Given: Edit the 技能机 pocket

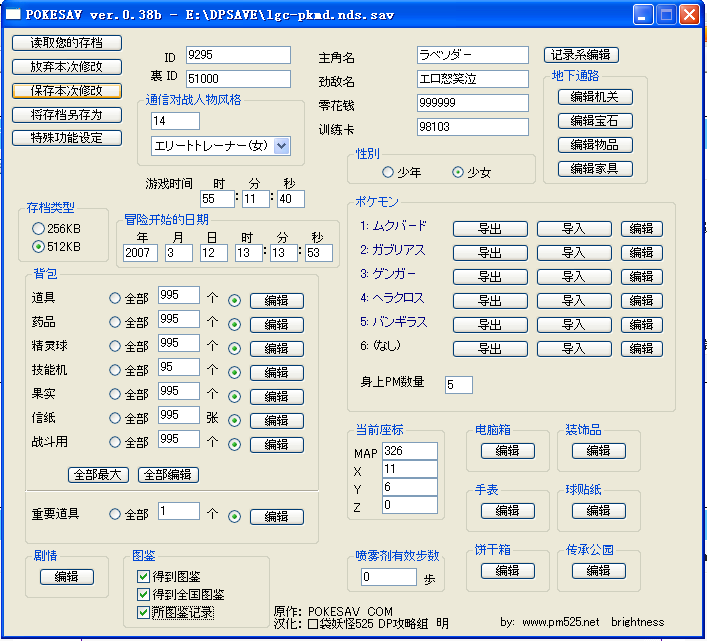Looking at the screenshot, I should coord(277,372).
